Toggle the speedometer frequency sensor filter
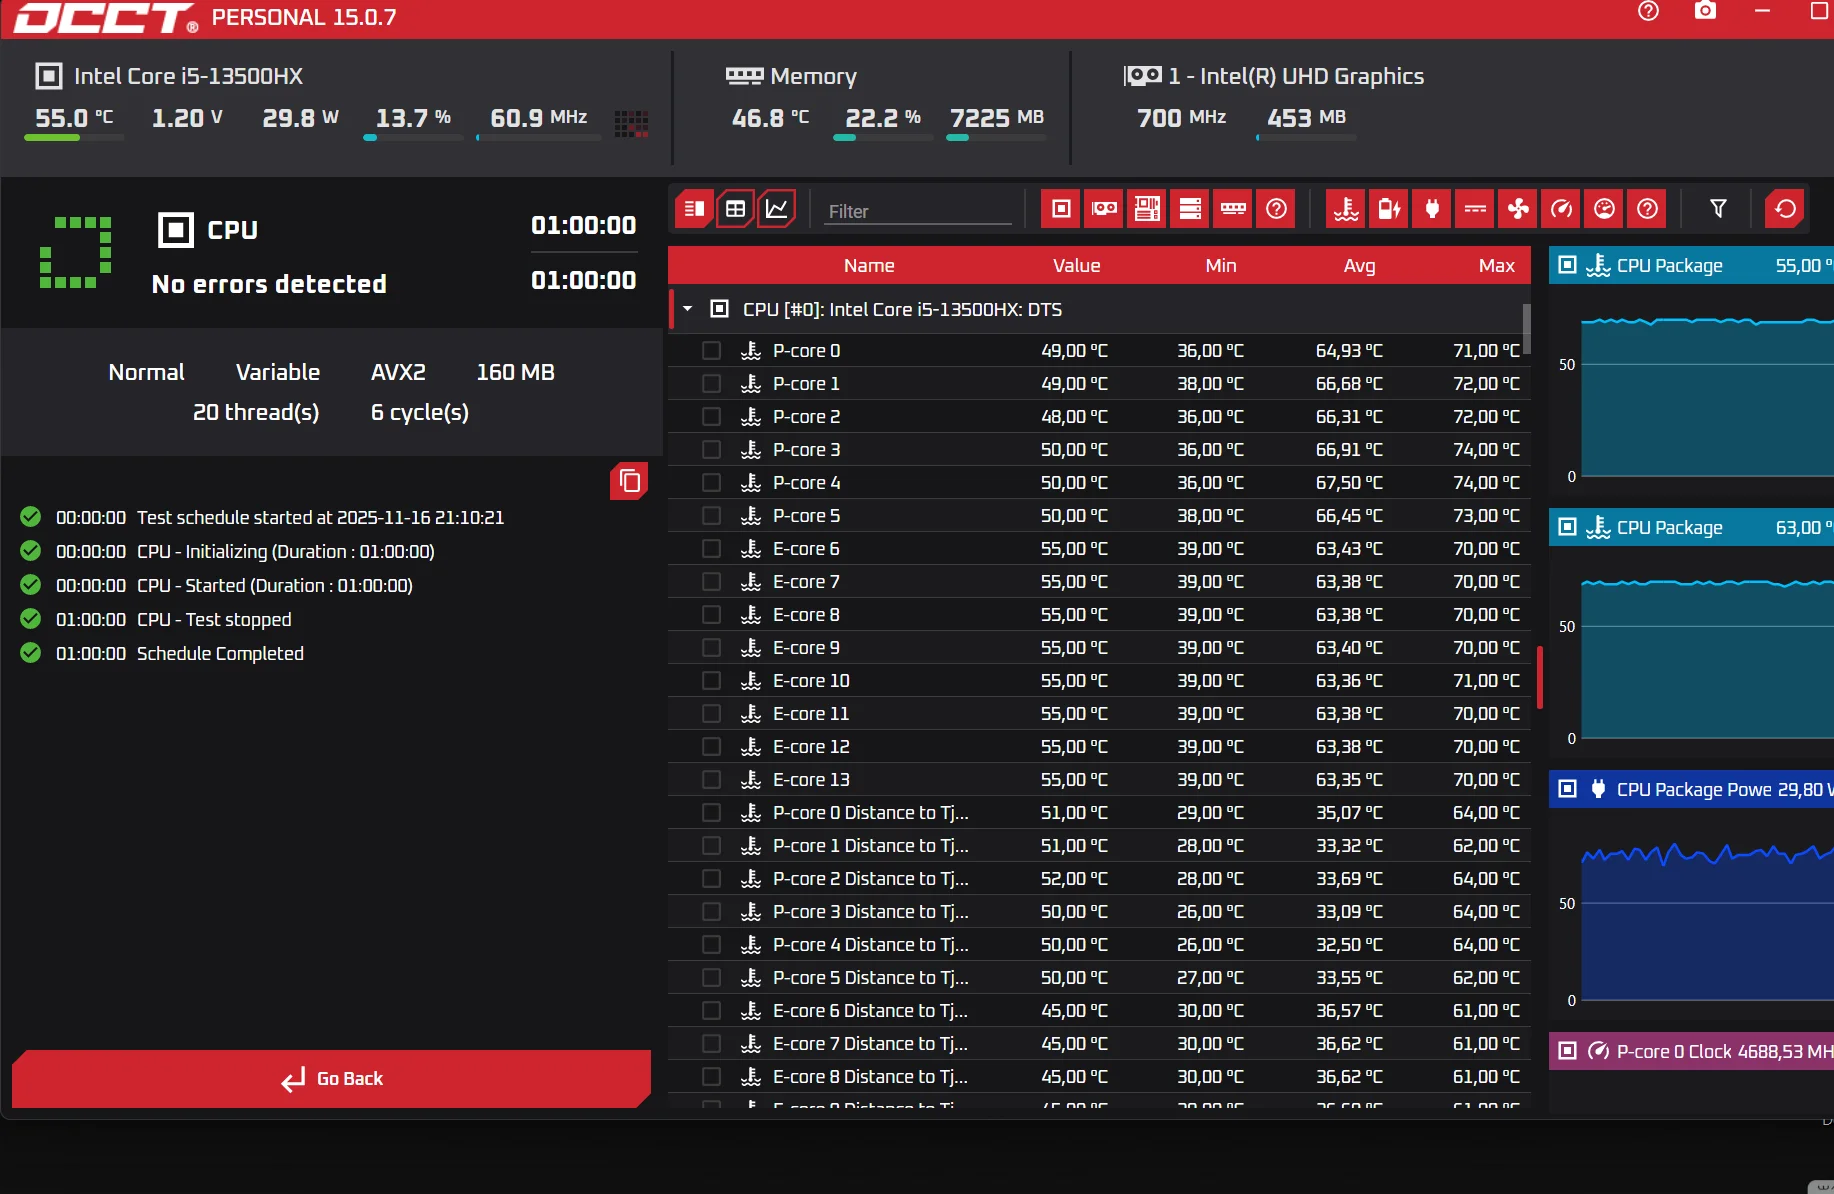Image resolution: width=1834 pixels, height=1194 pixels. [1561, 209]
